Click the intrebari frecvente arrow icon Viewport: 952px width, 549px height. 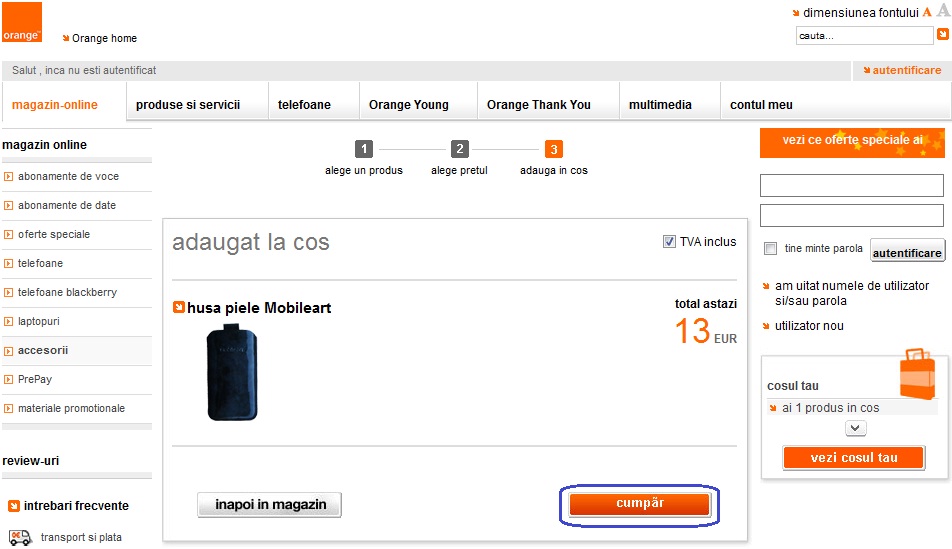click(x=14, y=506)
